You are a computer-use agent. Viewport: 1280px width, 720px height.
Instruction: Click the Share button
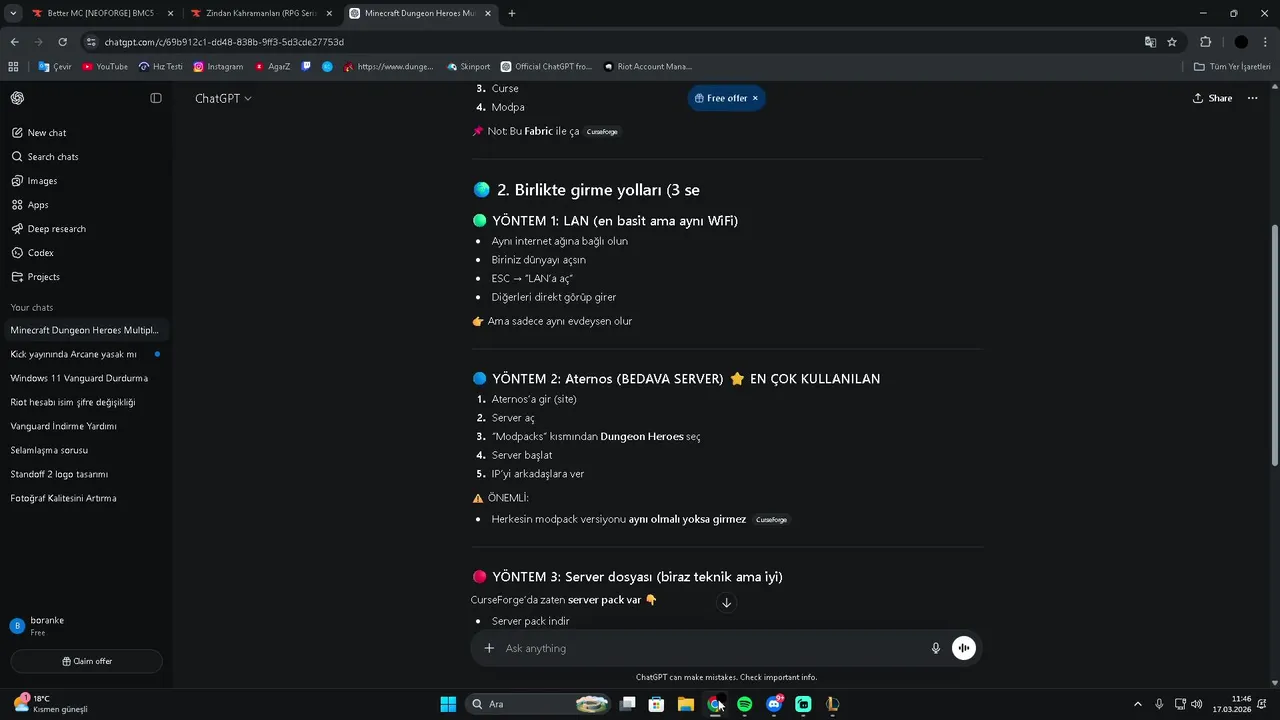[x=1212, y=98]
